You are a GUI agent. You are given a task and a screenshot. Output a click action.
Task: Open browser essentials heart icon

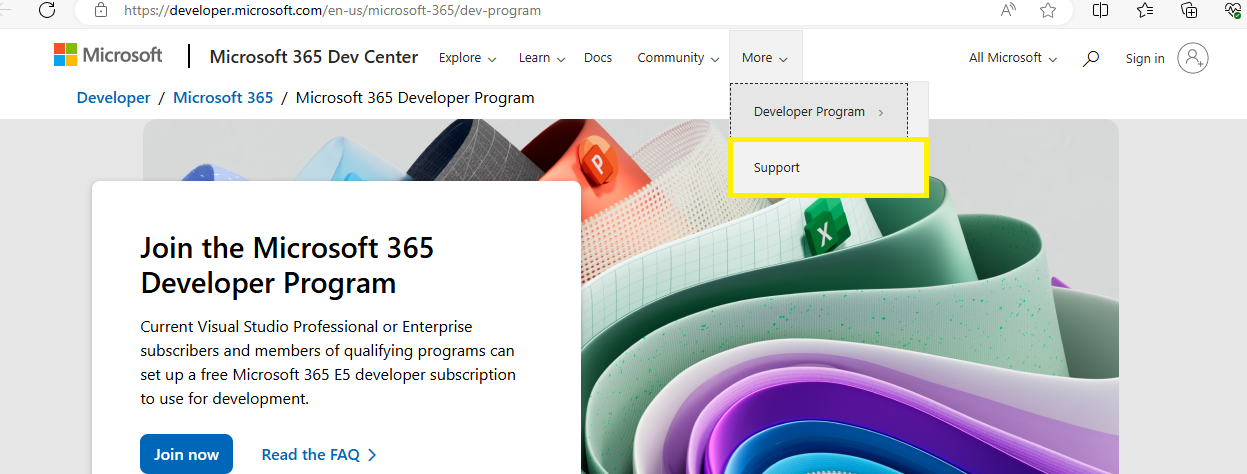point(1233,10)
